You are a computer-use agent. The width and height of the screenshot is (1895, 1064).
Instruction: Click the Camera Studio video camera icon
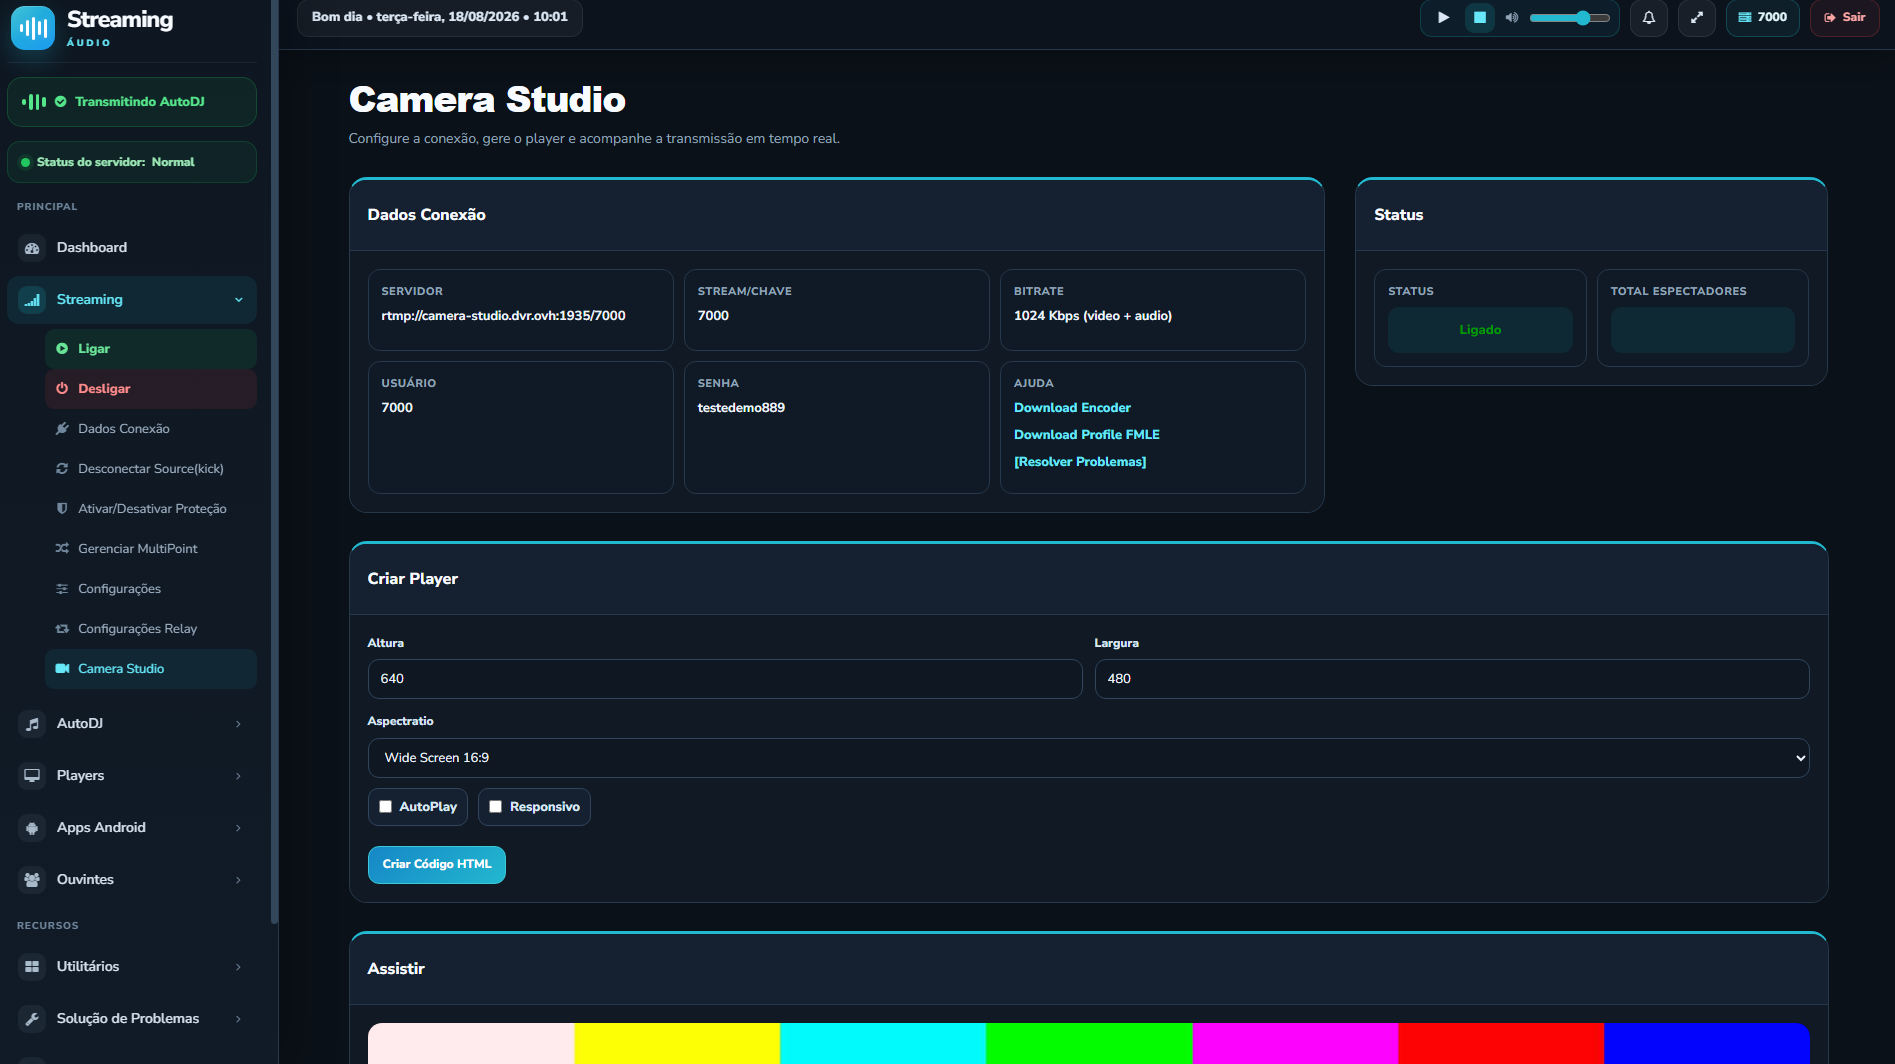(x=62, y=669)
